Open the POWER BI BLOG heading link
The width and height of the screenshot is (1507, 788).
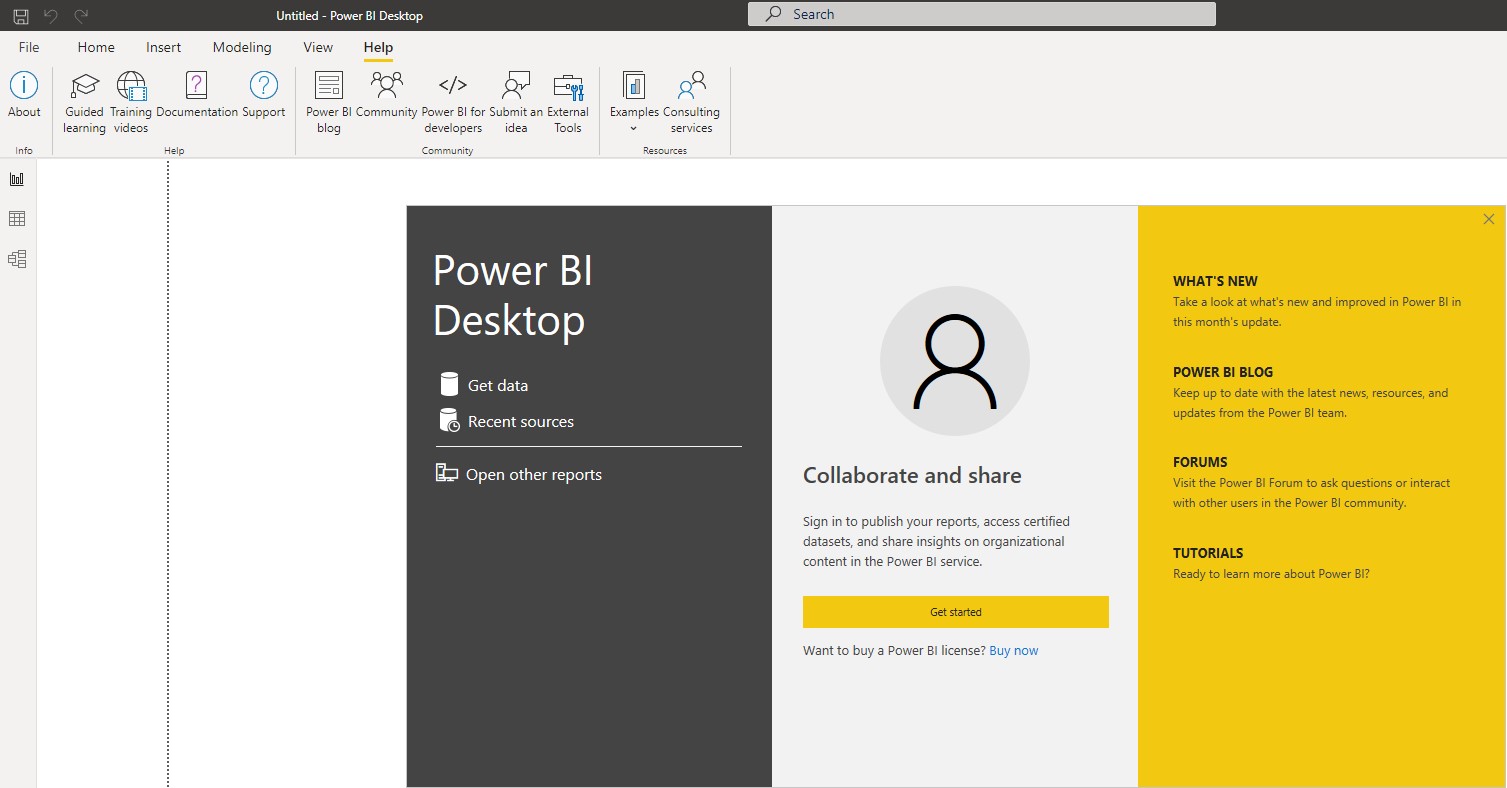pyautogui.click(x=1223, y=372)
